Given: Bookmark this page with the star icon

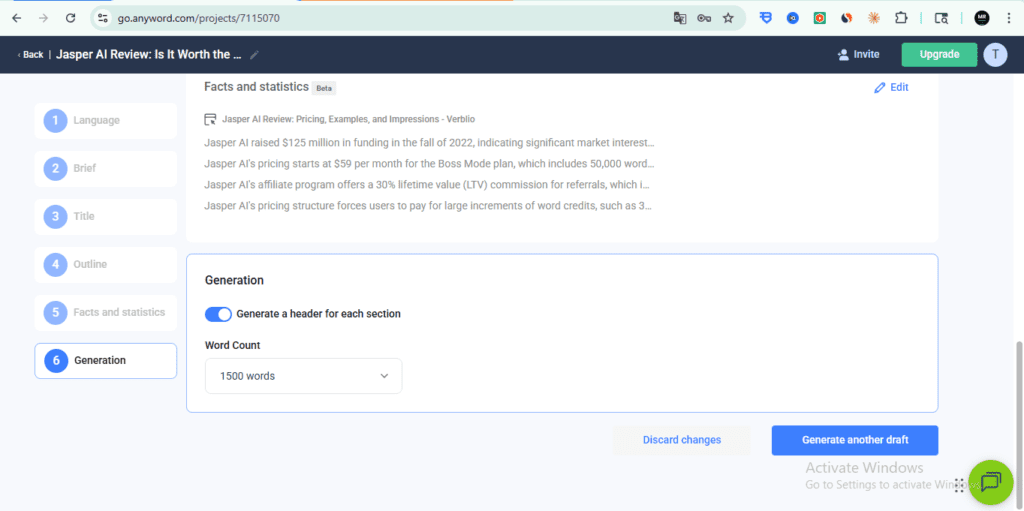Looking at the screenshot, I should [728, 18].
